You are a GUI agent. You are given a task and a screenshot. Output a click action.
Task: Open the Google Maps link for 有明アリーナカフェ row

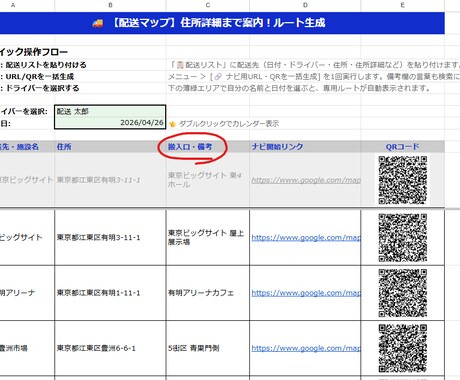306,293
